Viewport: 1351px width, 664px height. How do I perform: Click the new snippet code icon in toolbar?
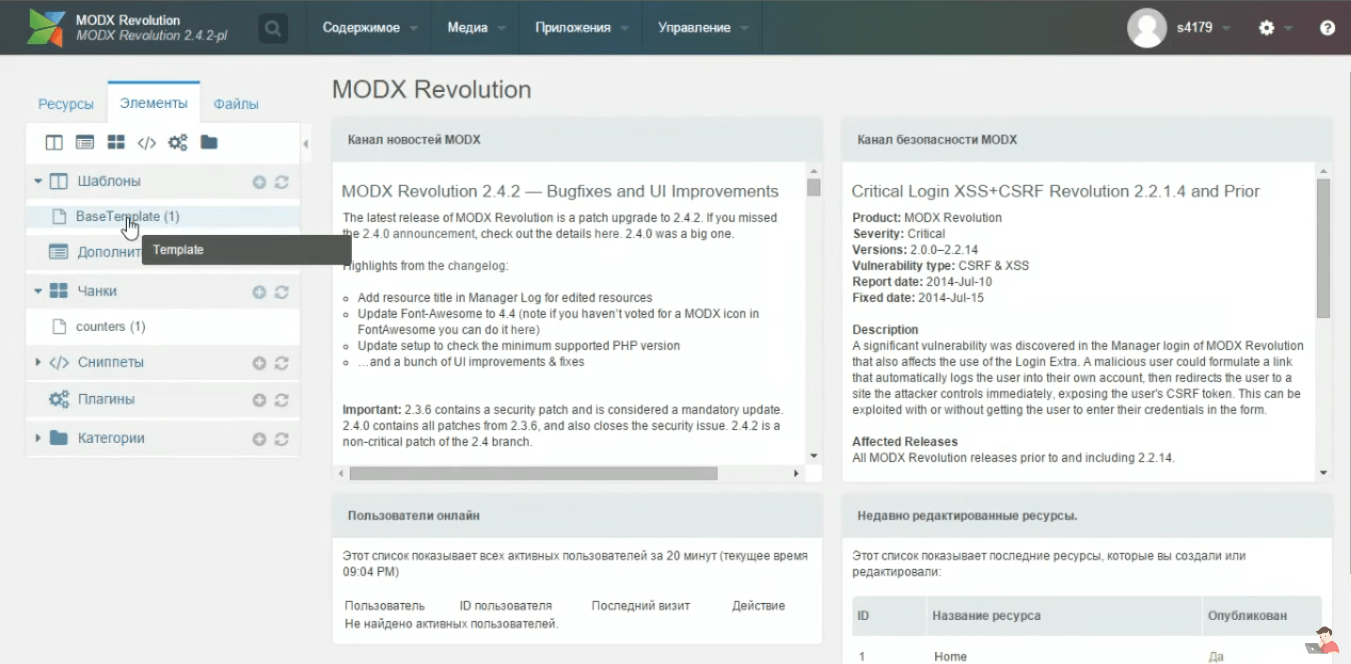146,143
